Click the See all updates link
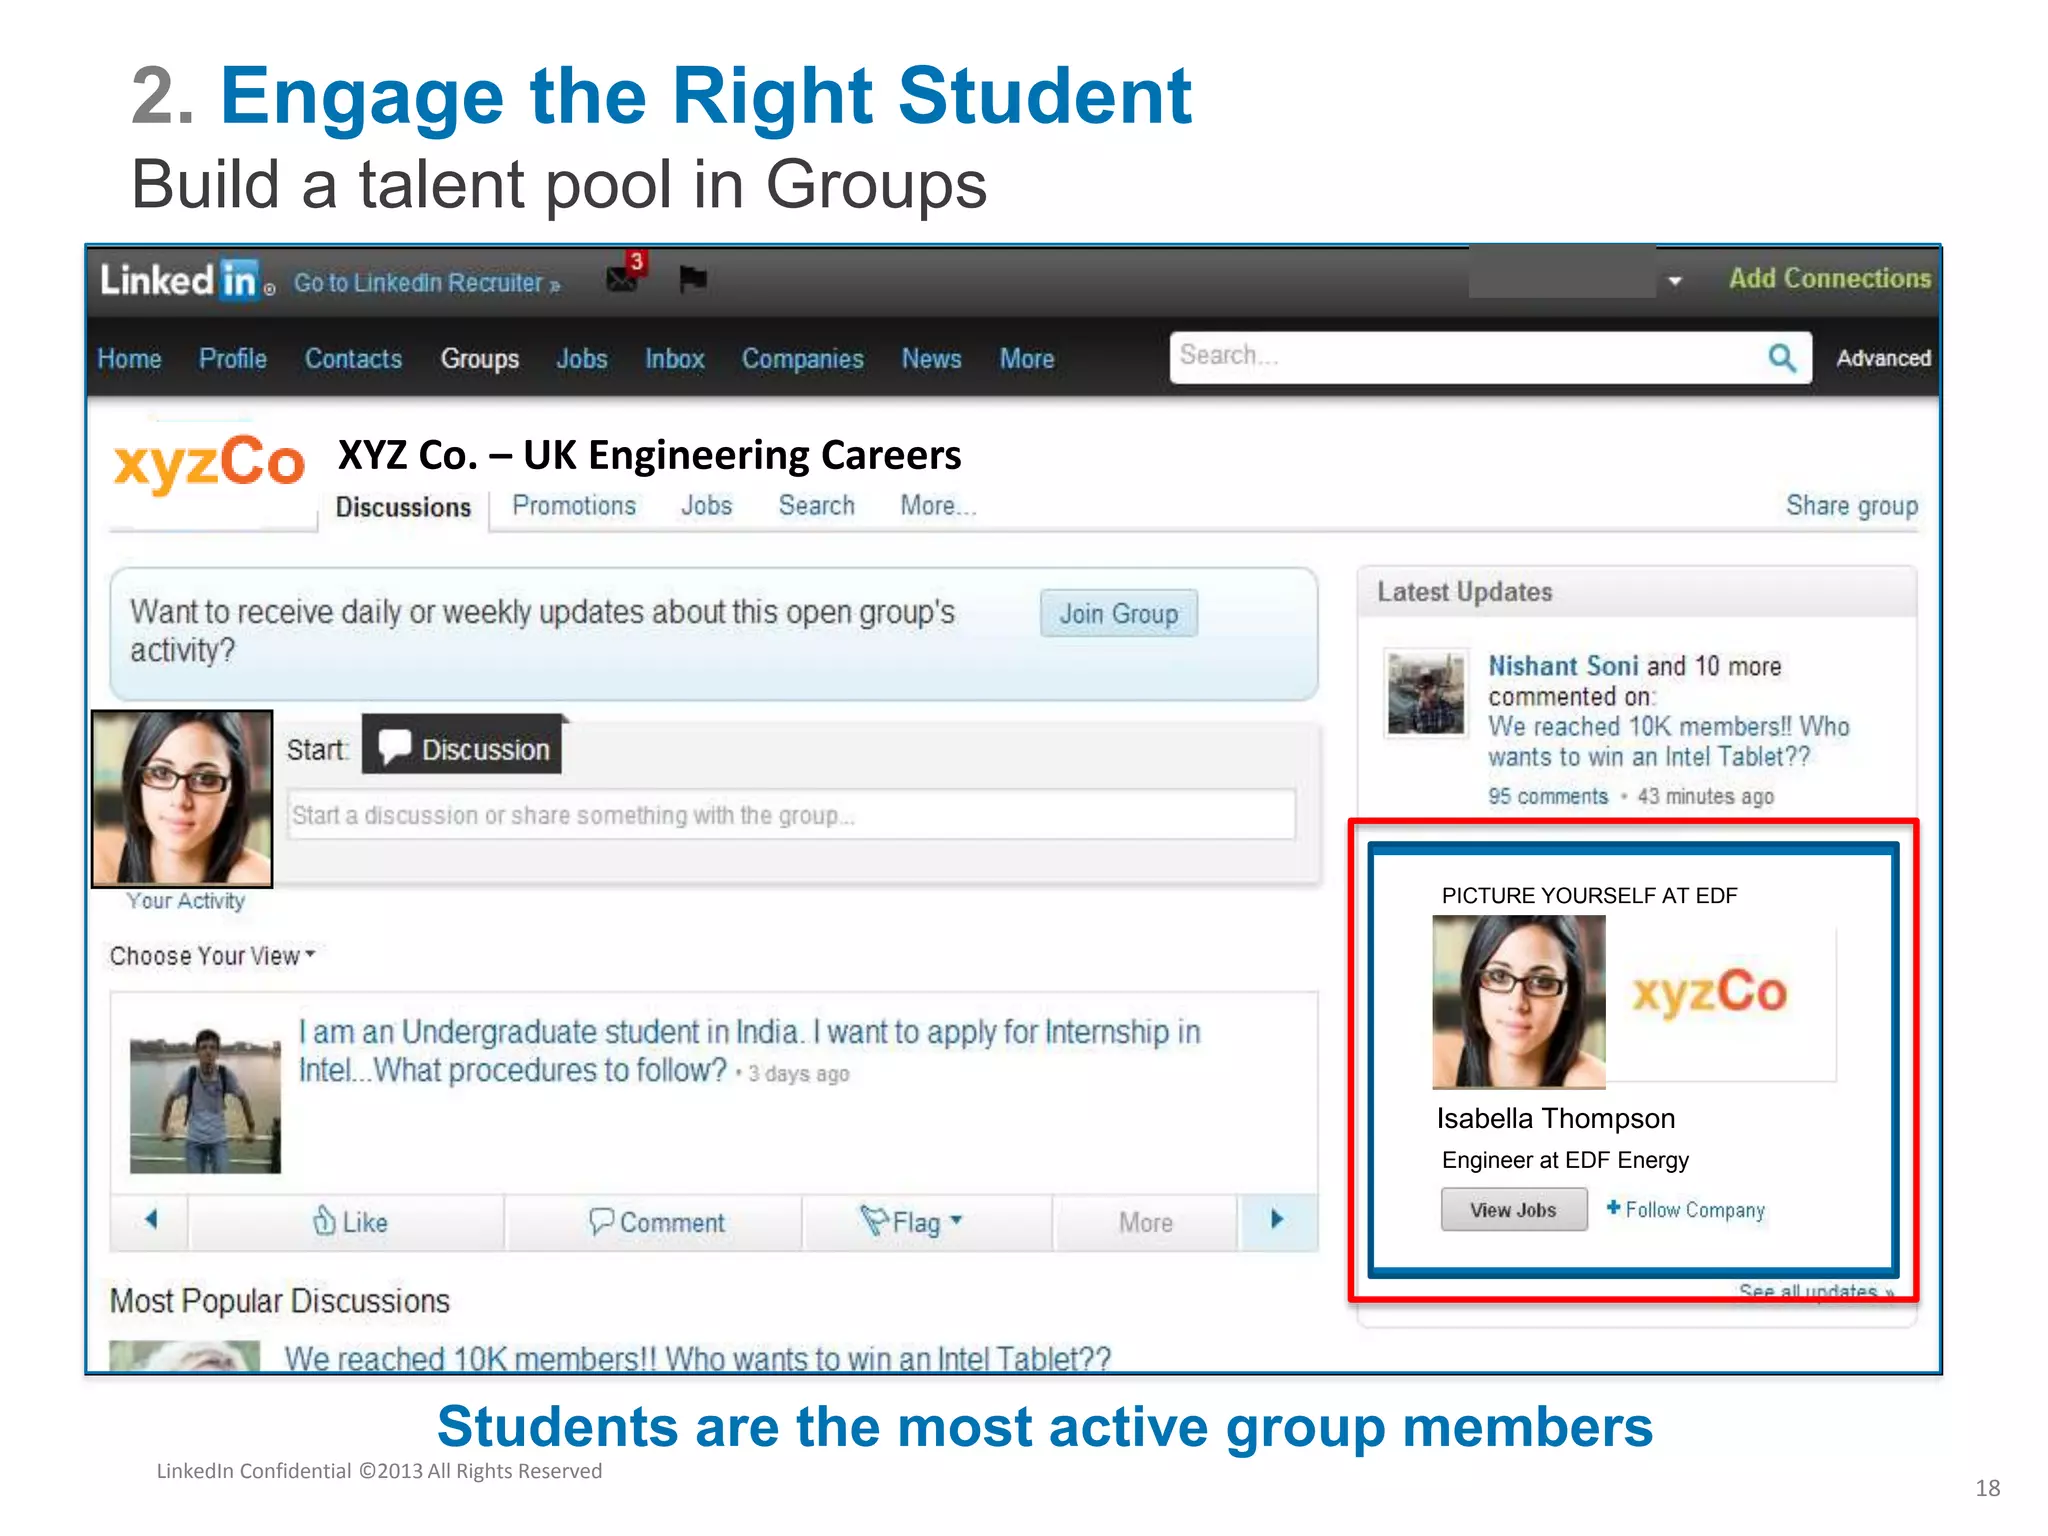2048x1536 pixels. (x=1816, y=1291)
